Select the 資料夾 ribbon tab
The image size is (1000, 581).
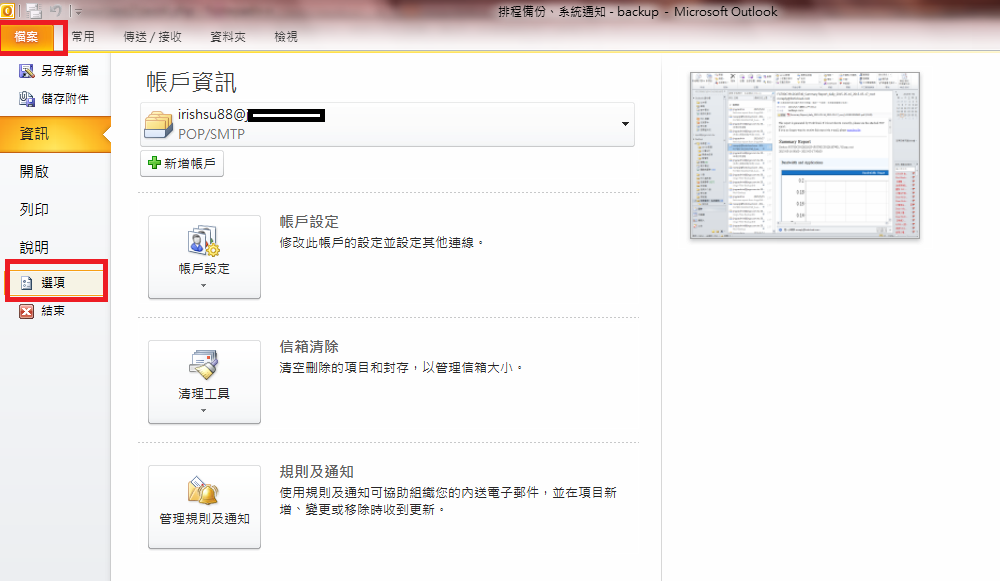[228, 37]
